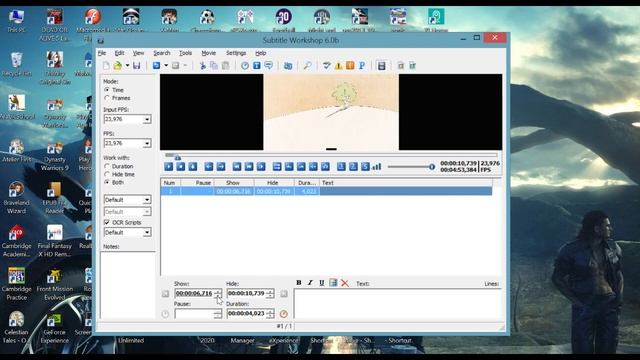640x360 pixels.
Task: Apply Italic formatting to subtitle
Action: pos(310,283)
